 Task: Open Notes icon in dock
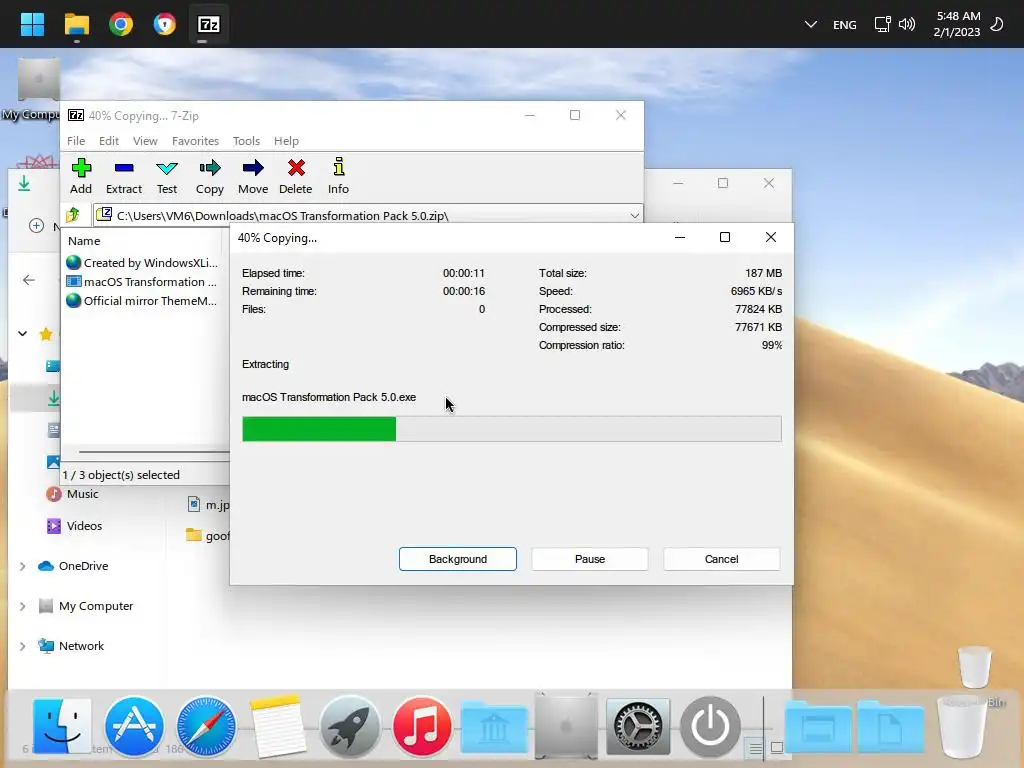[278, 726]
